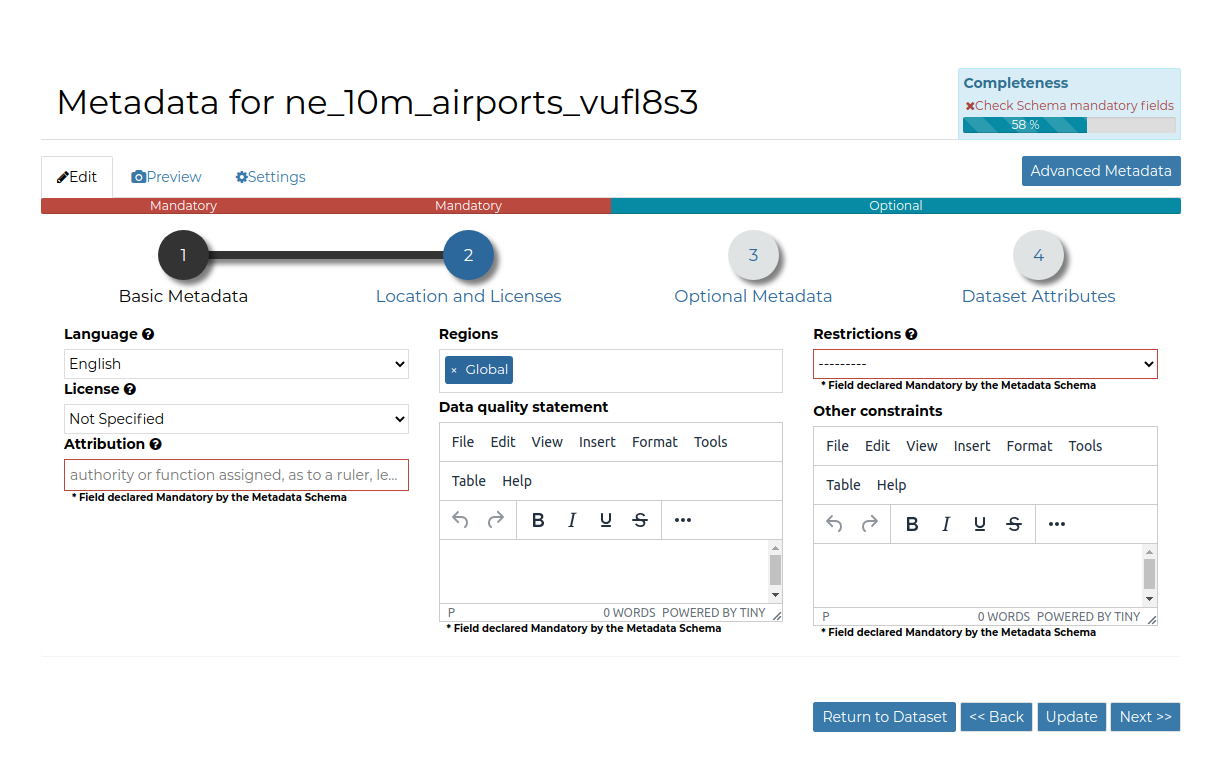This screenshot has height=765, width=1217.
Task: Click redo arrow in Other constraints editor
Action: coord(869,523)
